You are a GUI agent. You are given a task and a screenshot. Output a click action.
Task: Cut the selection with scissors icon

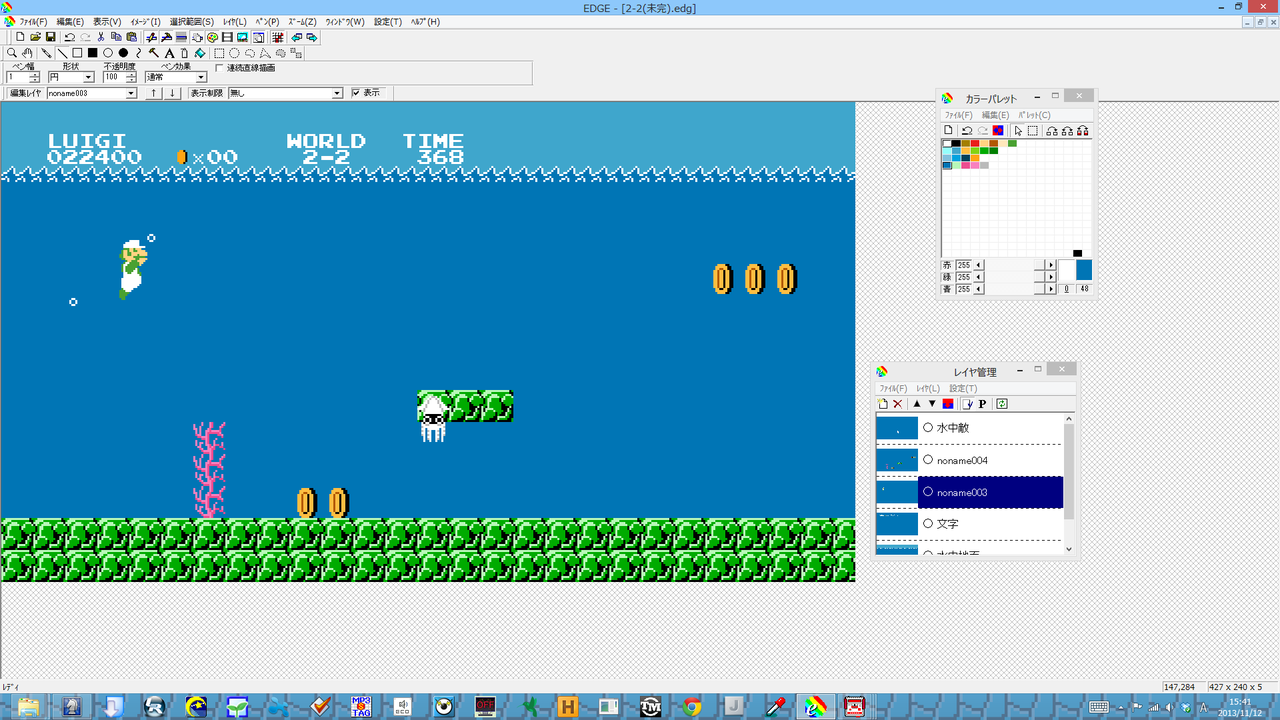coord(101,37)
